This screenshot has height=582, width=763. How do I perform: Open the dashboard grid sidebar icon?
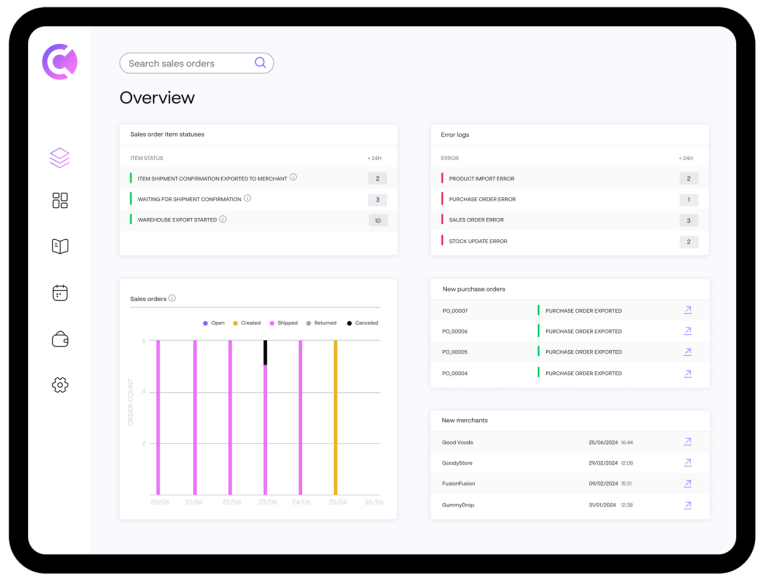click(x=60, y=201)
